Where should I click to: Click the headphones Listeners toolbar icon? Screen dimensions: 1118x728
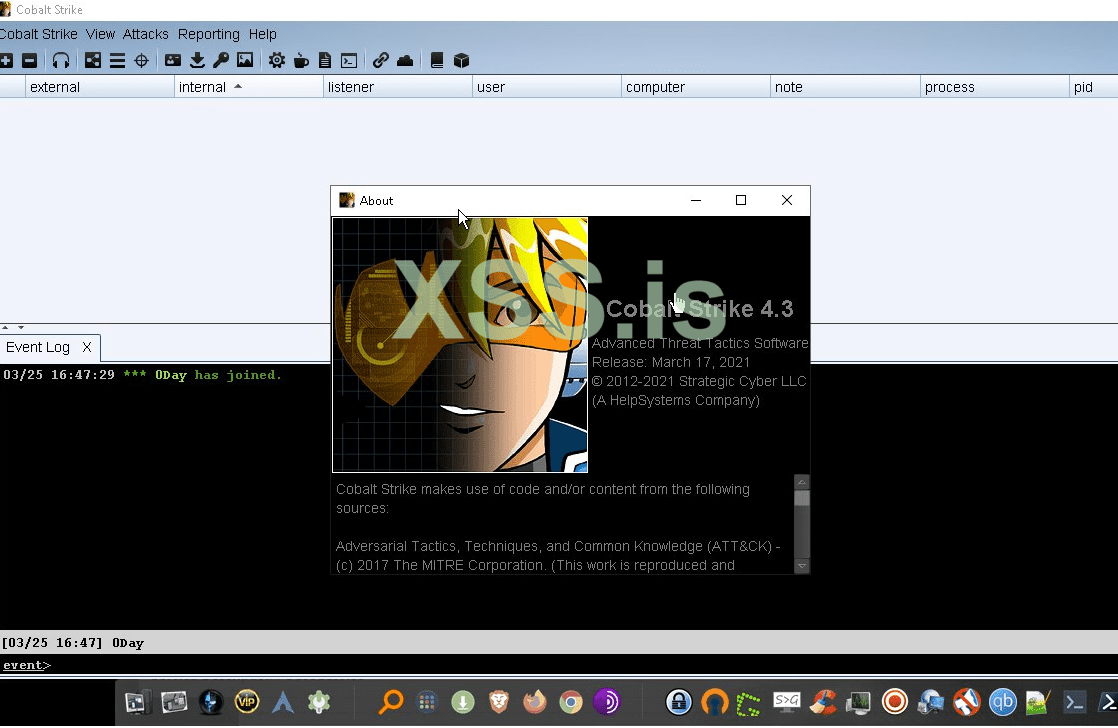point(61,61)
